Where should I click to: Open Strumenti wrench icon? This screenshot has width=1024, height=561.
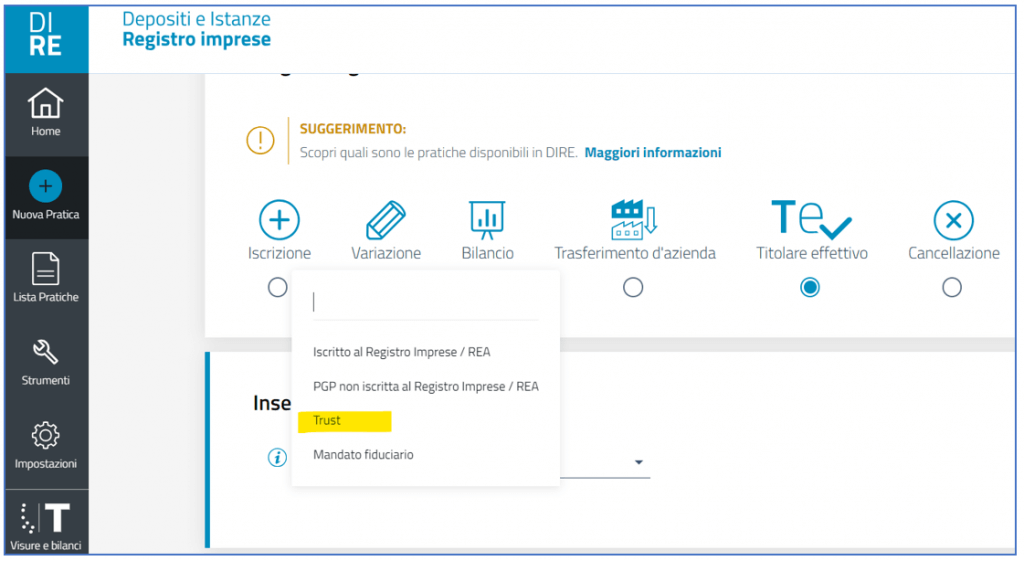[x=46, y=352]
